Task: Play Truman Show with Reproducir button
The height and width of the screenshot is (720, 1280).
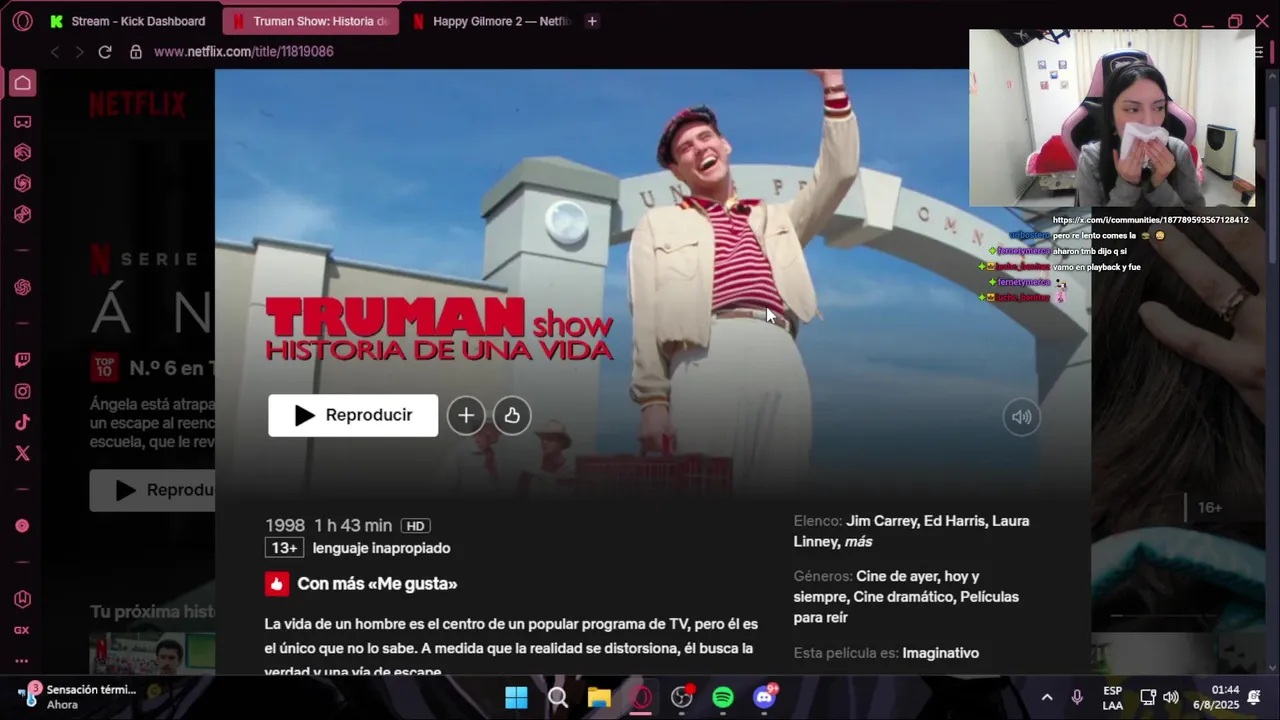Action: [x=353, y=416]
